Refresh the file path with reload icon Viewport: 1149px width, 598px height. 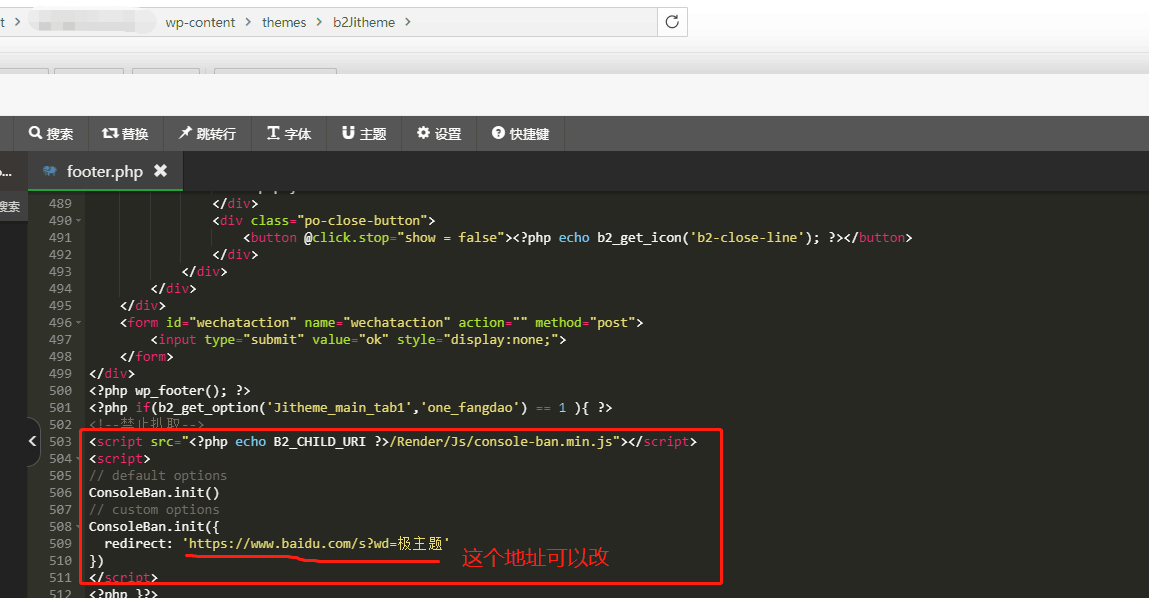click(x=672, y=22)
